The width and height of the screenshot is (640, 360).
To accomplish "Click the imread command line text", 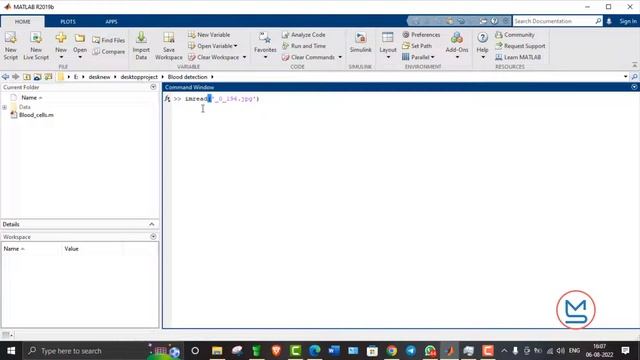I will 222,99.
